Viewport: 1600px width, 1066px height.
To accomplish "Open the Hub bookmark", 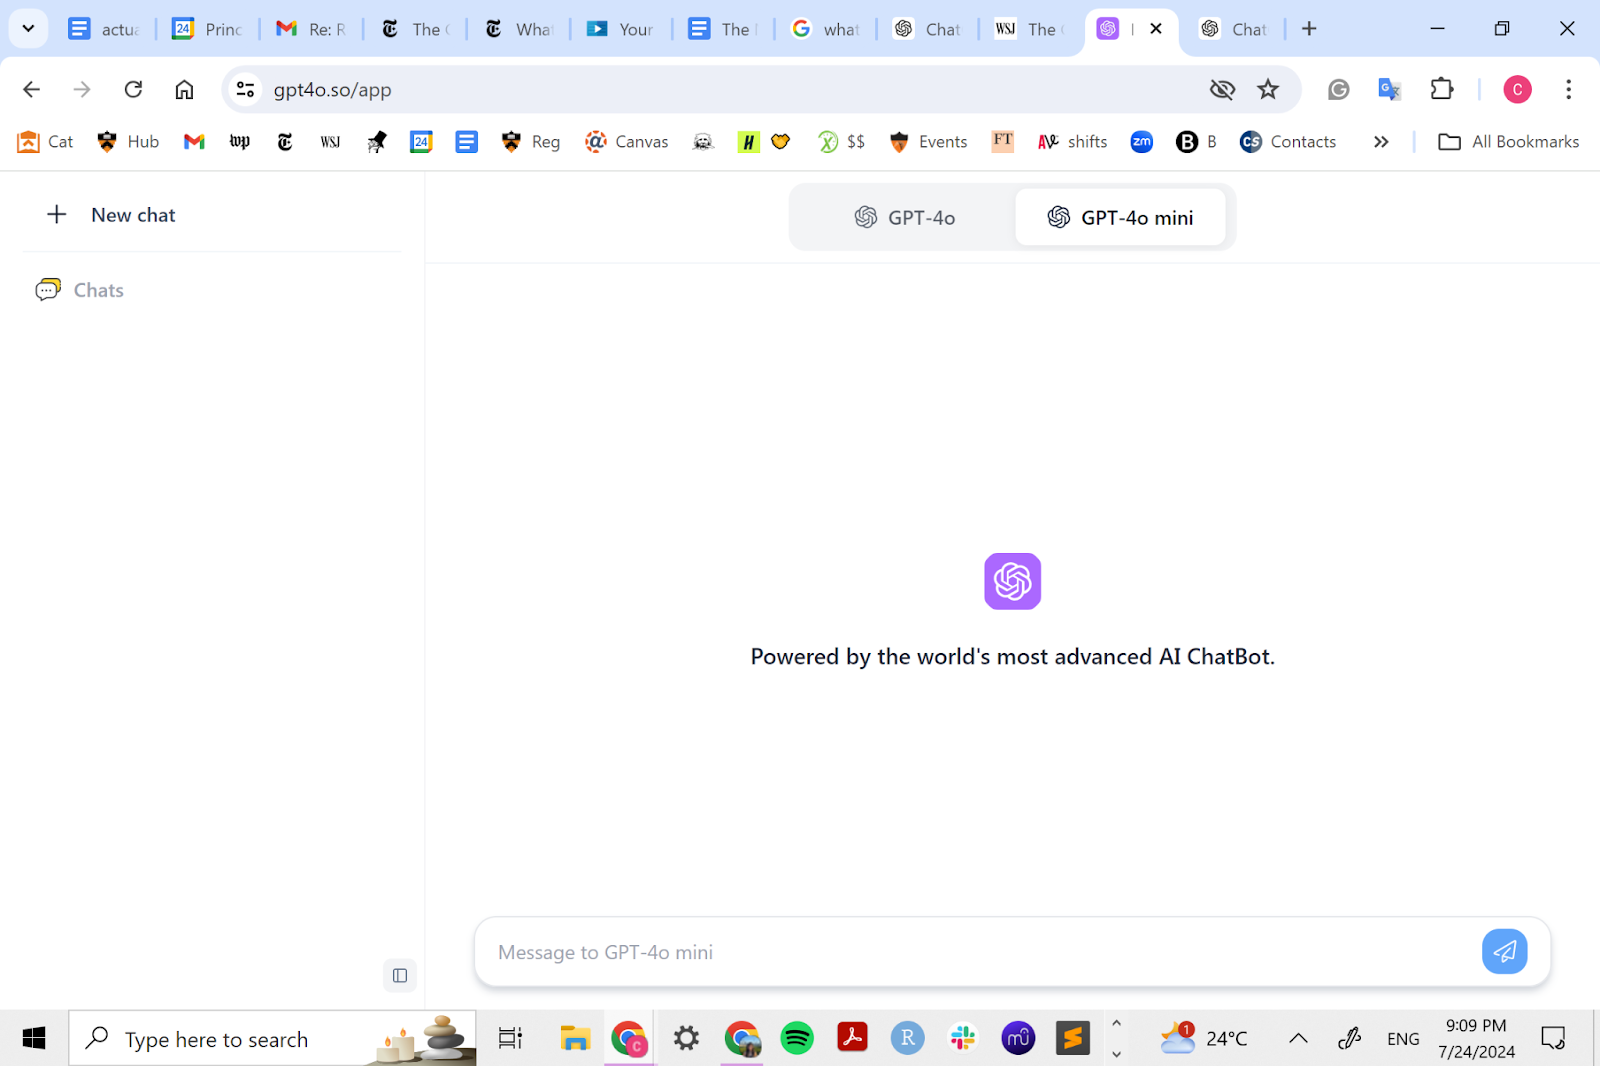I will tap(128, 142).
